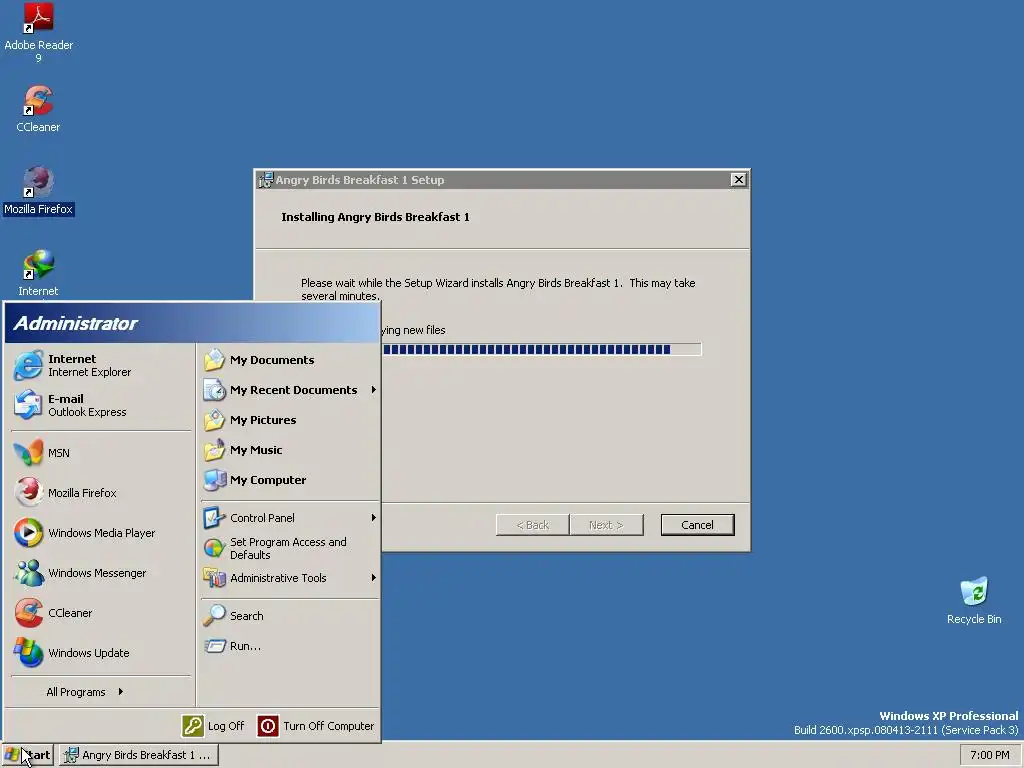Start Windows Media Player

click(x=101, y=533)
